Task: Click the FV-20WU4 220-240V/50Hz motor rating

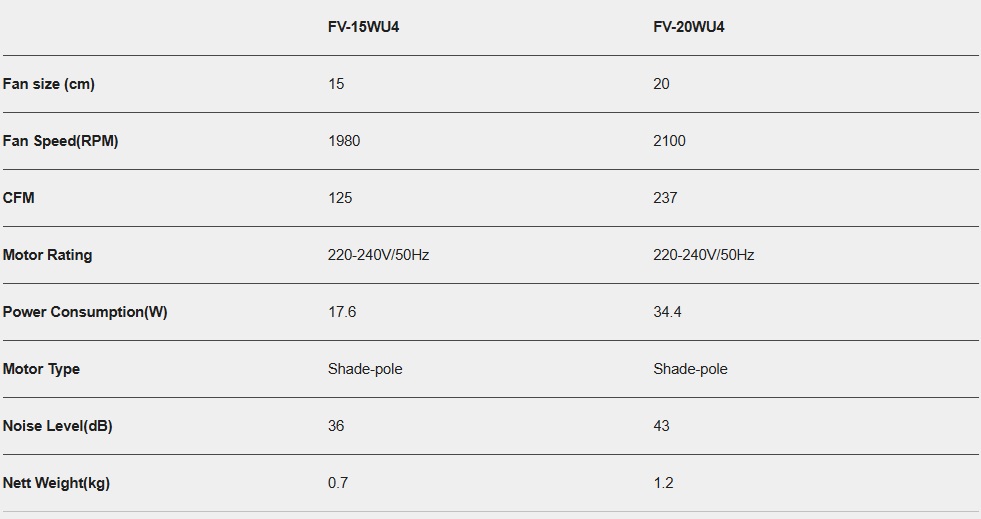Action: tap(704, 255)
